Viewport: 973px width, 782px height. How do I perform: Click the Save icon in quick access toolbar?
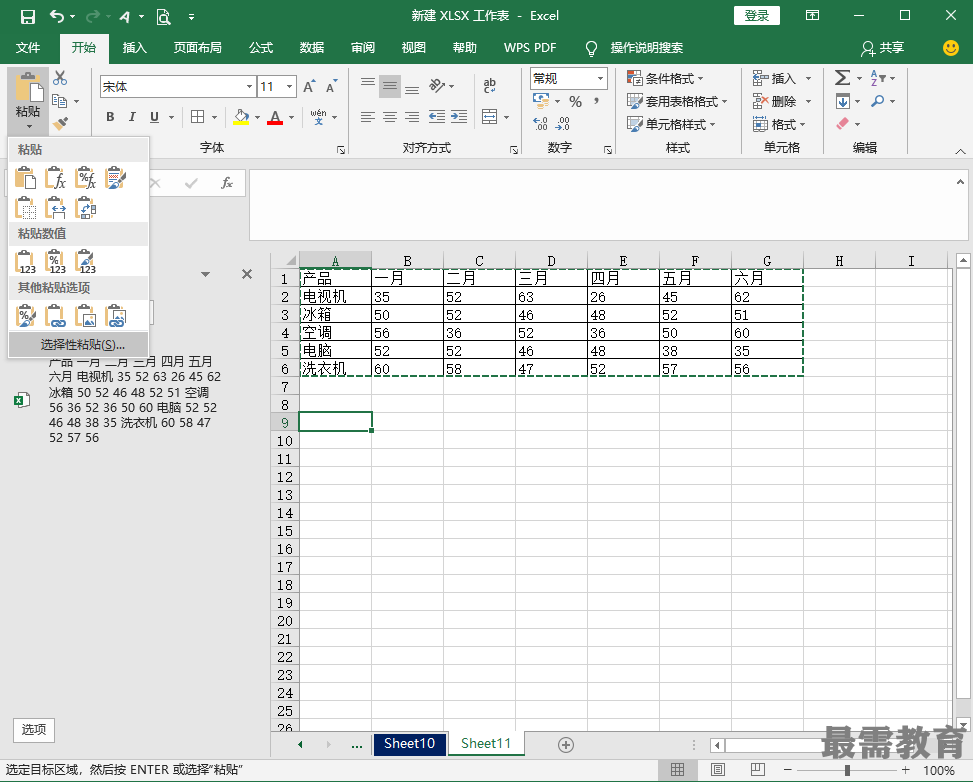[28, 17]
